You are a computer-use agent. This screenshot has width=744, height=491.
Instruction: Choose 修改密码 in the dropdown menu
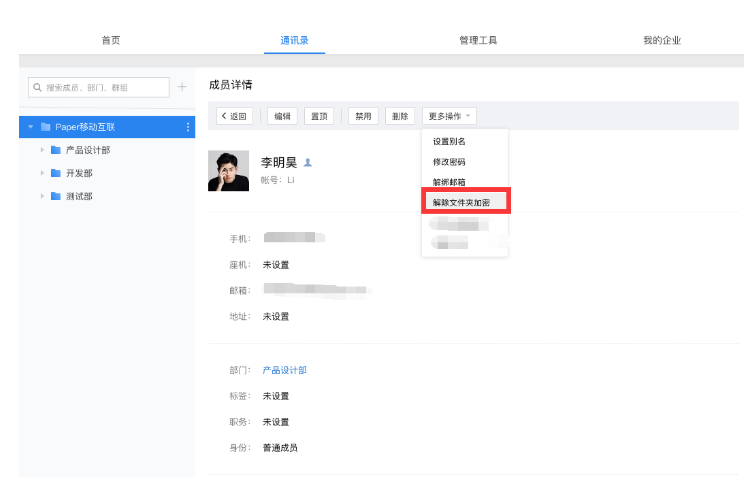449,162
